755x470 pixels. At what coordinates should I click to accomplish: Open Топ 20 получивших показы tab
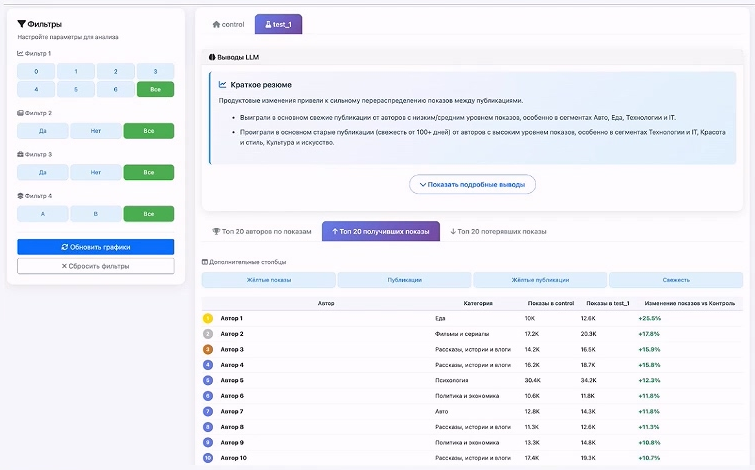pos(381,231)
